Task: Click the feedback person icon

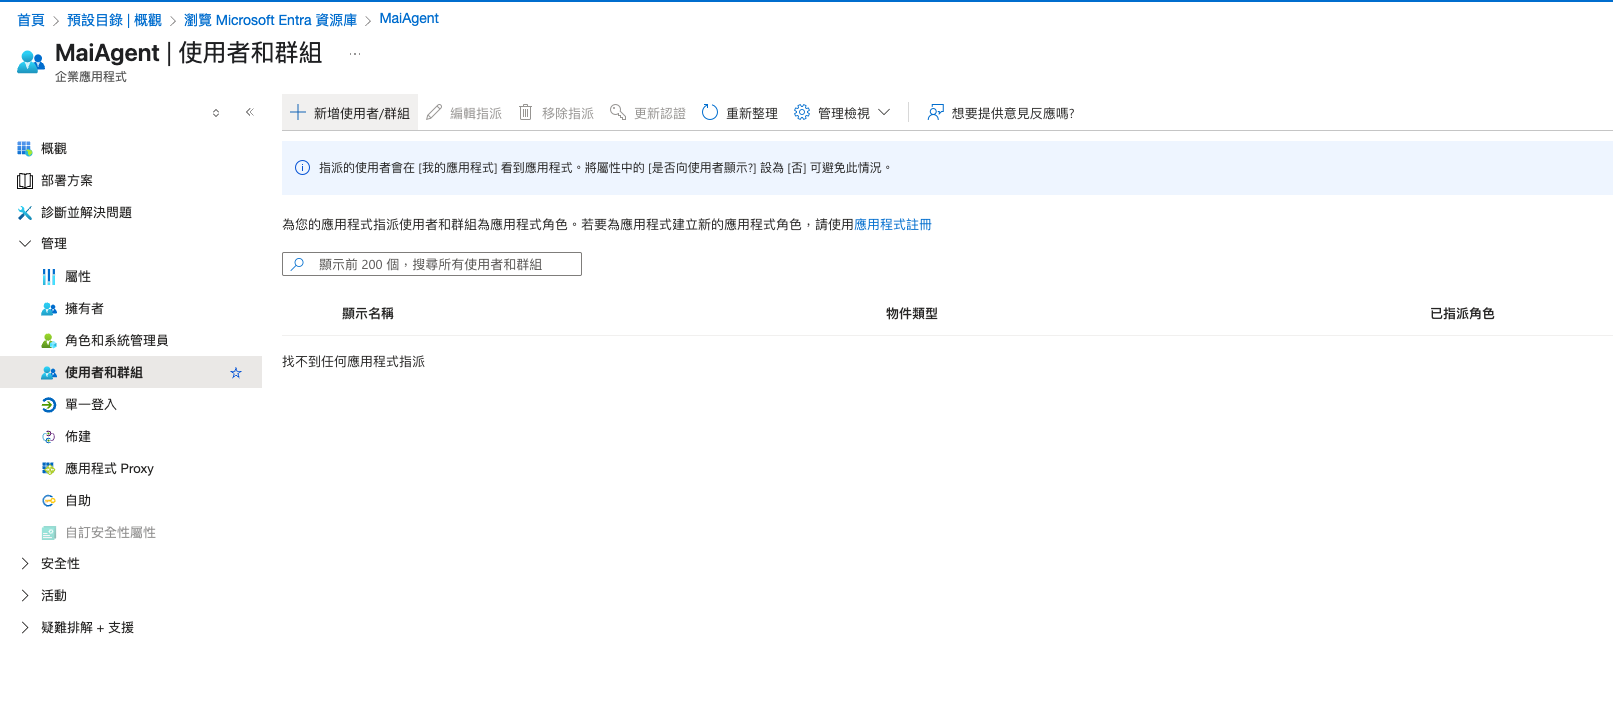Action: (935, 112)
